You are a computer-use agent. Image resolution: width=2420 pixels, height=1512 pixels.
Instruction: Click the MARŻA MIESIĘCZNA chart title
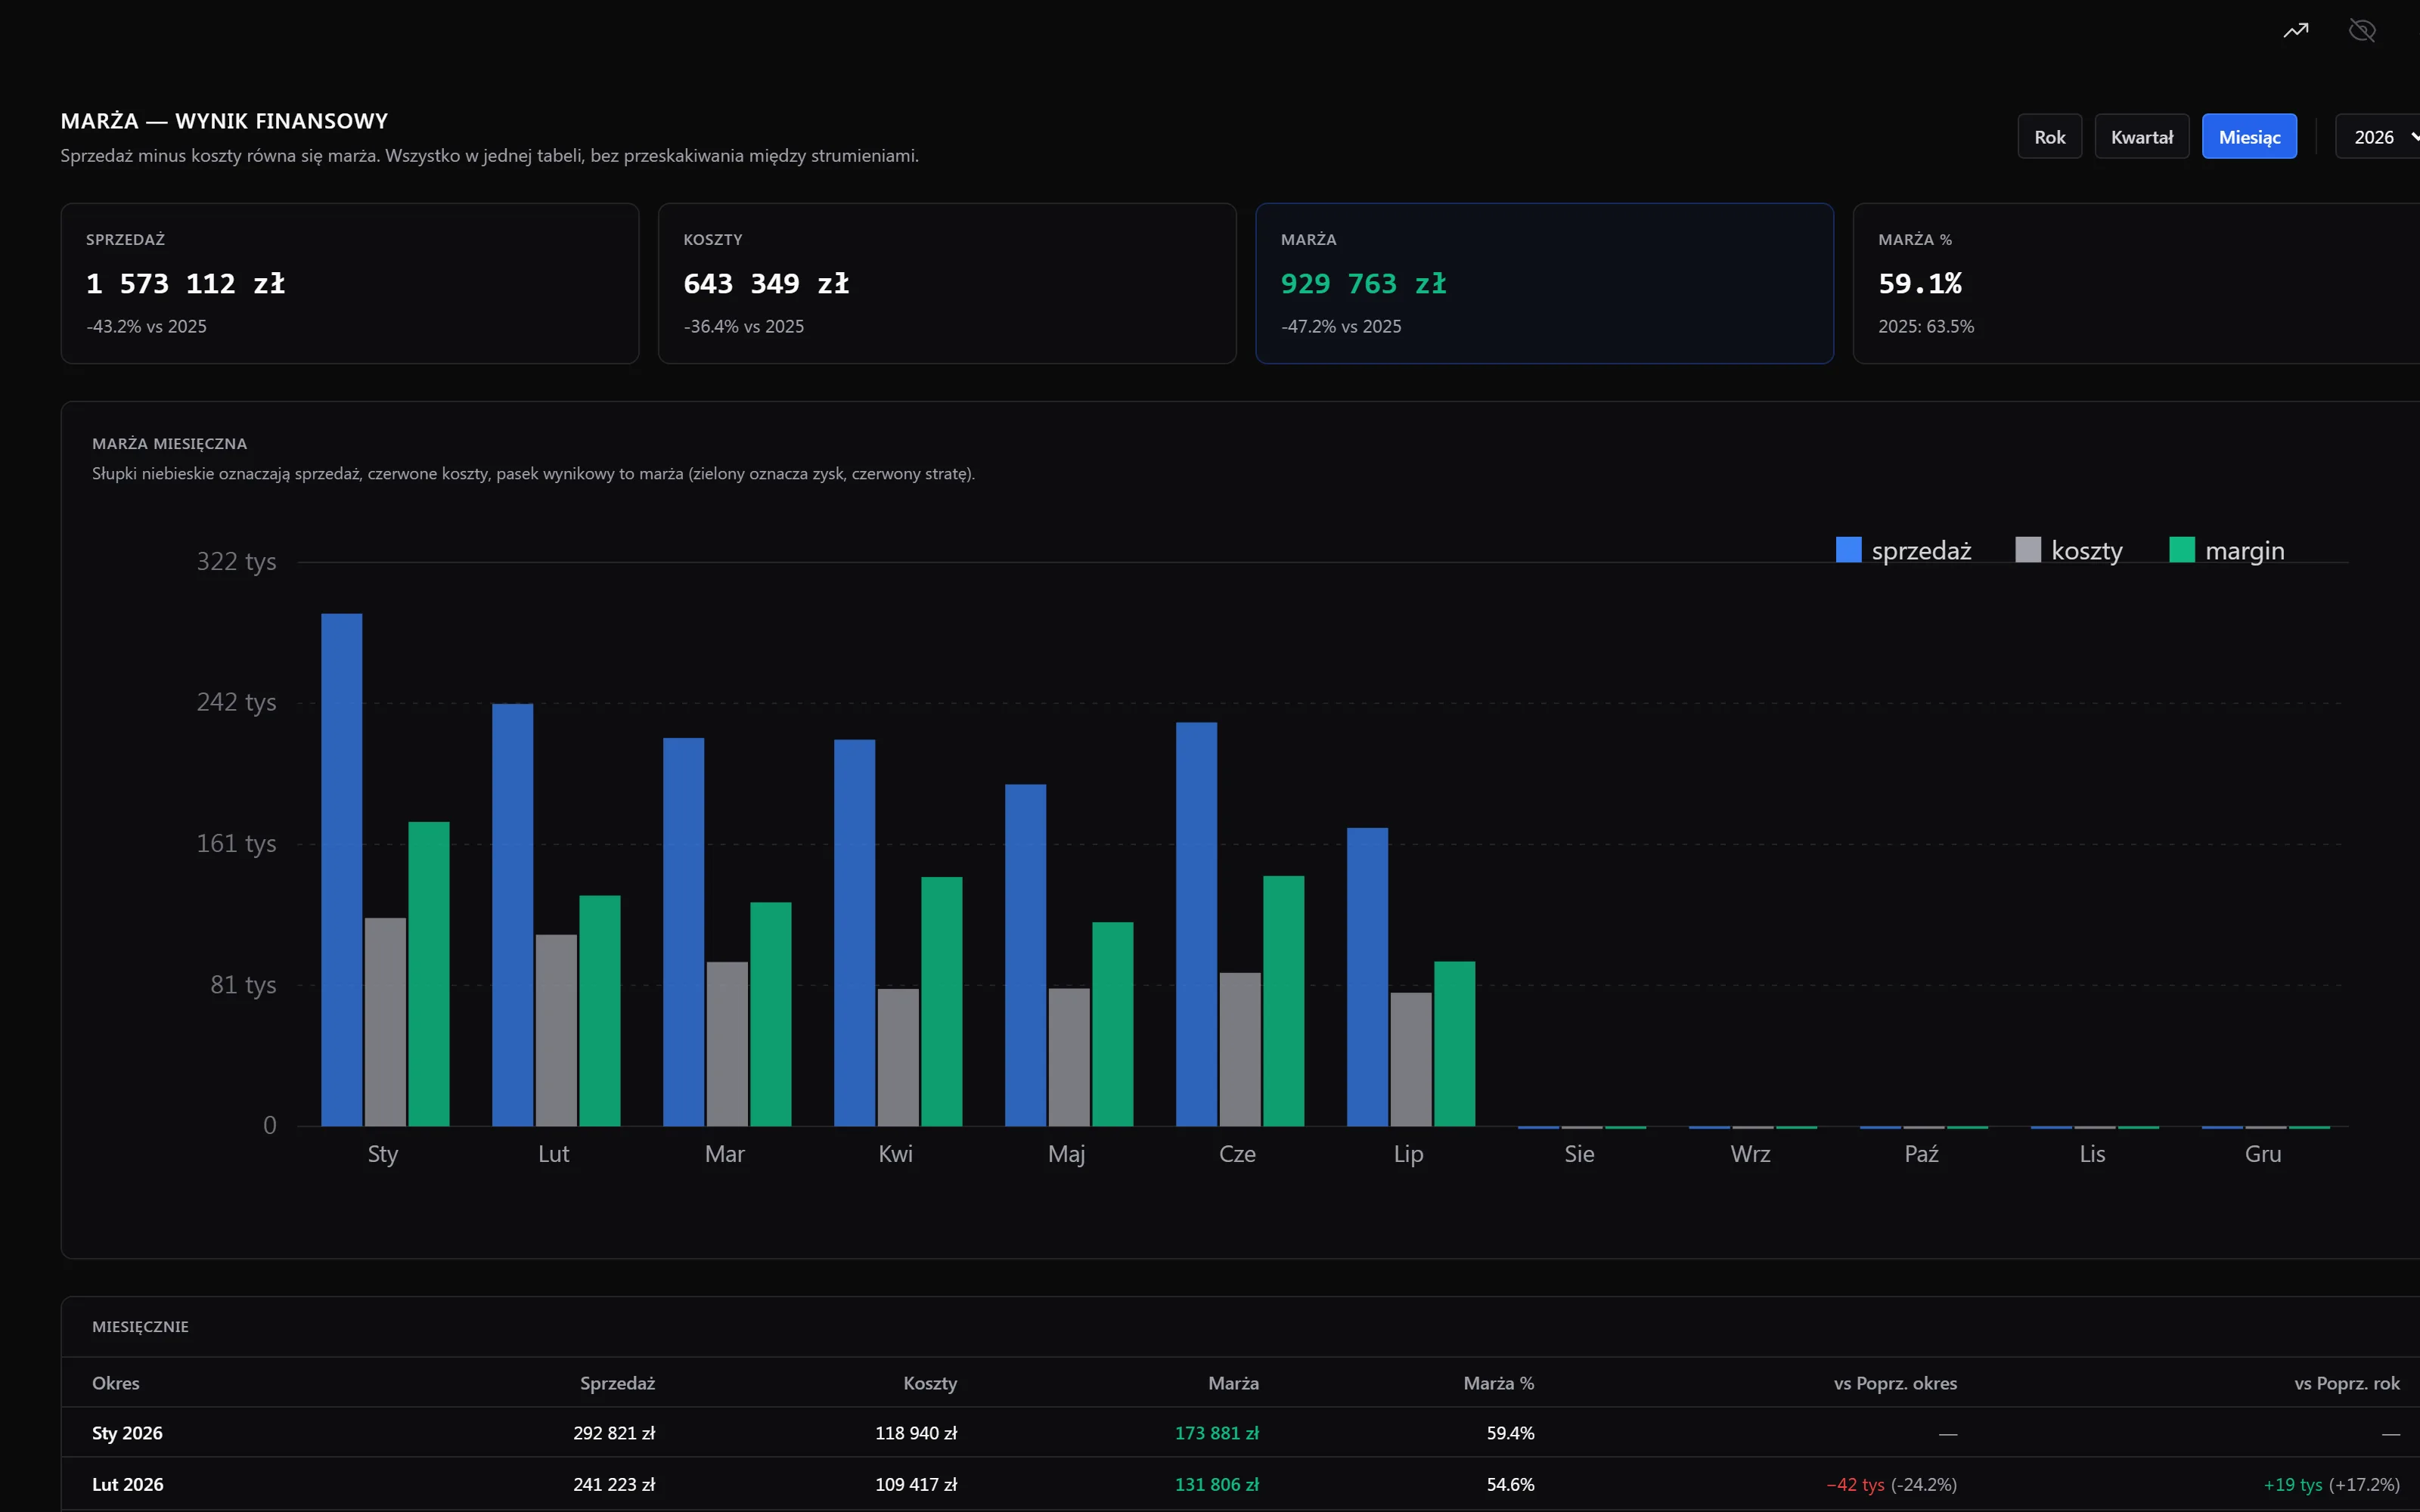pyautogui.click(x=169, y=443)
